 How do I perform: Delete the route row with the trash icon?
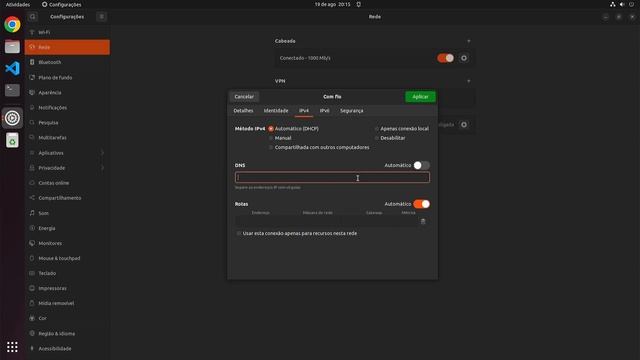pyautogui.click(x=423, y=221)
